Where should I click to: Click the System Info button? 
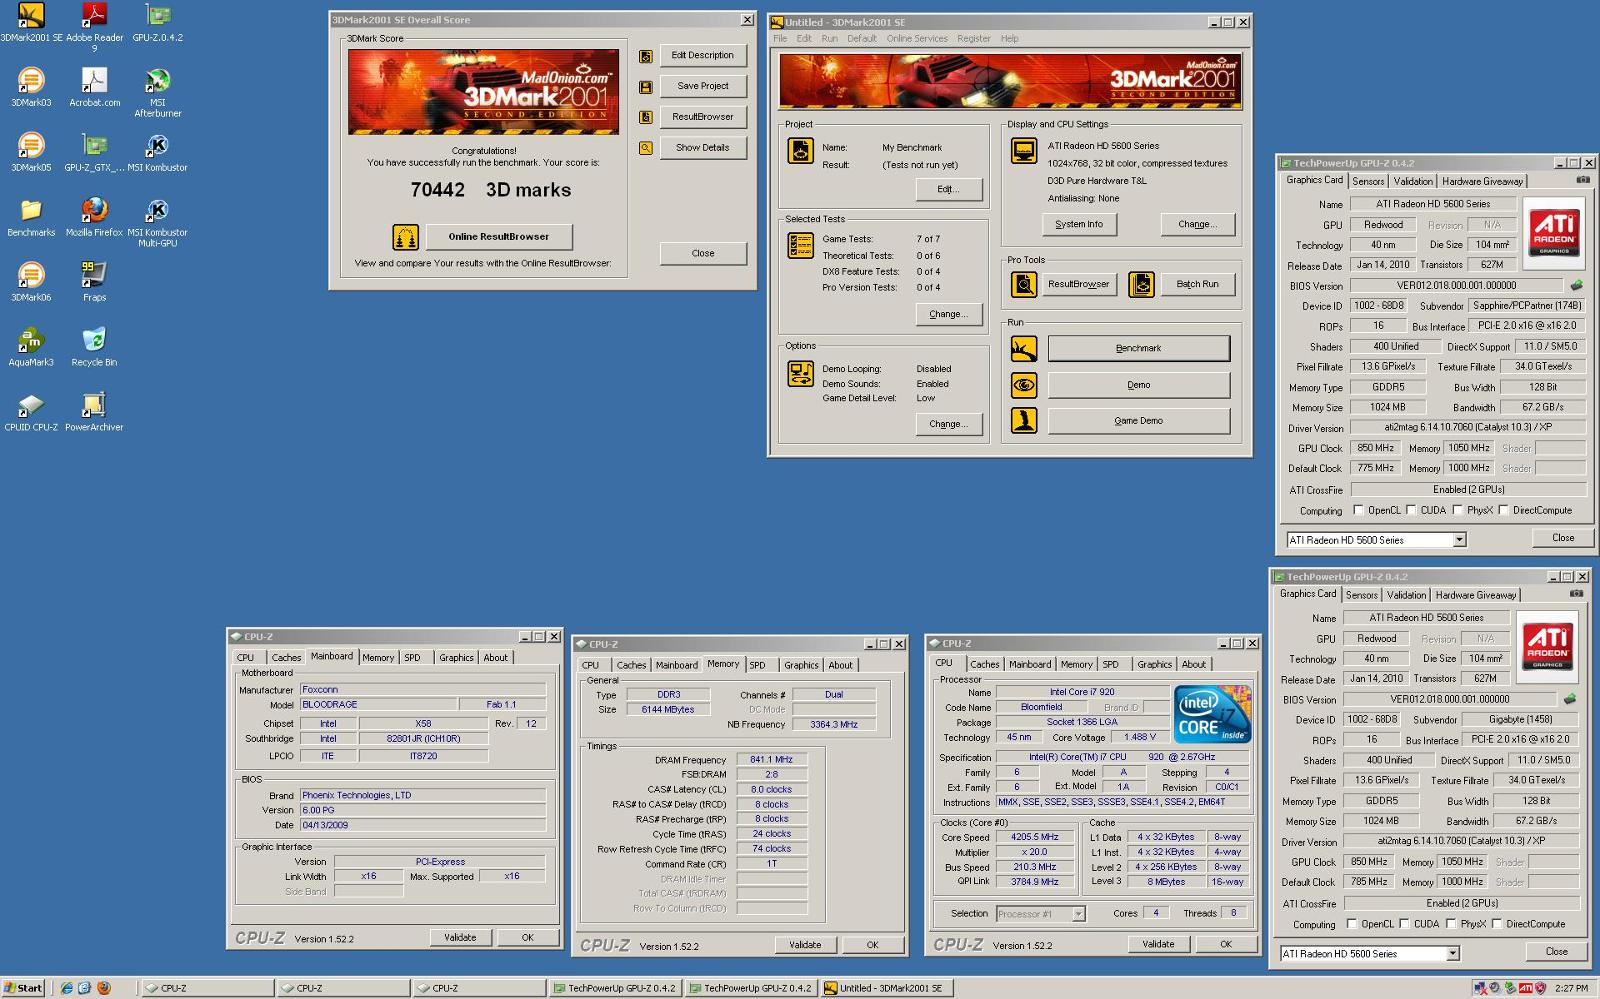click(1079, 224)
